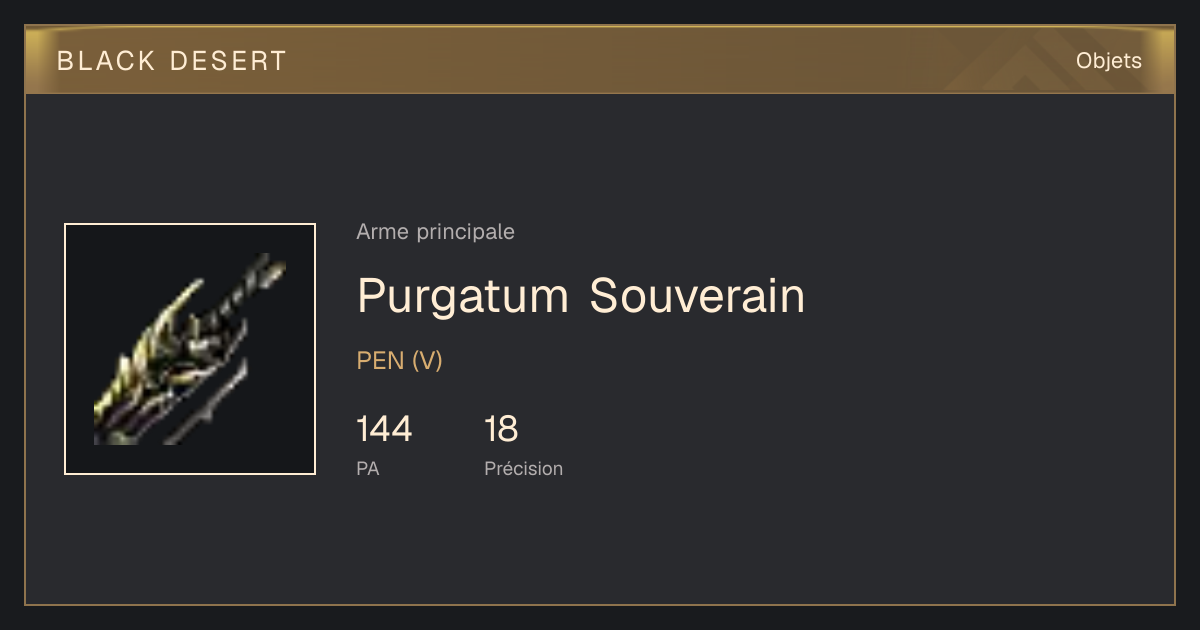The width and height of the screenshot is (1200, 630).
Task: Click the Purgatum Souverain weapon icon
Action: tap(190, 349)
